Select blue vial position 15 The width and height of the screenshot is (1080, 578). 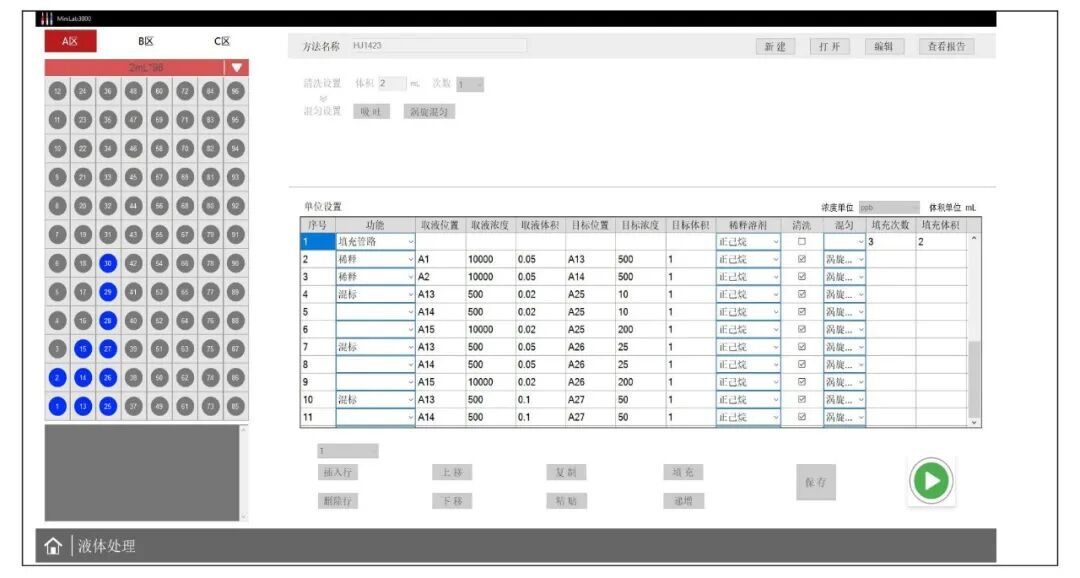tap(83, 349)
